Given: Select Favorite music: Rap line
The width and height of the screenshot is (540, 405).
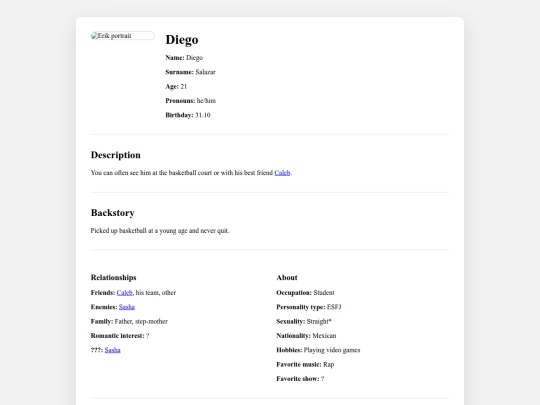Looking at the screenshot, I should coord(305,365).
